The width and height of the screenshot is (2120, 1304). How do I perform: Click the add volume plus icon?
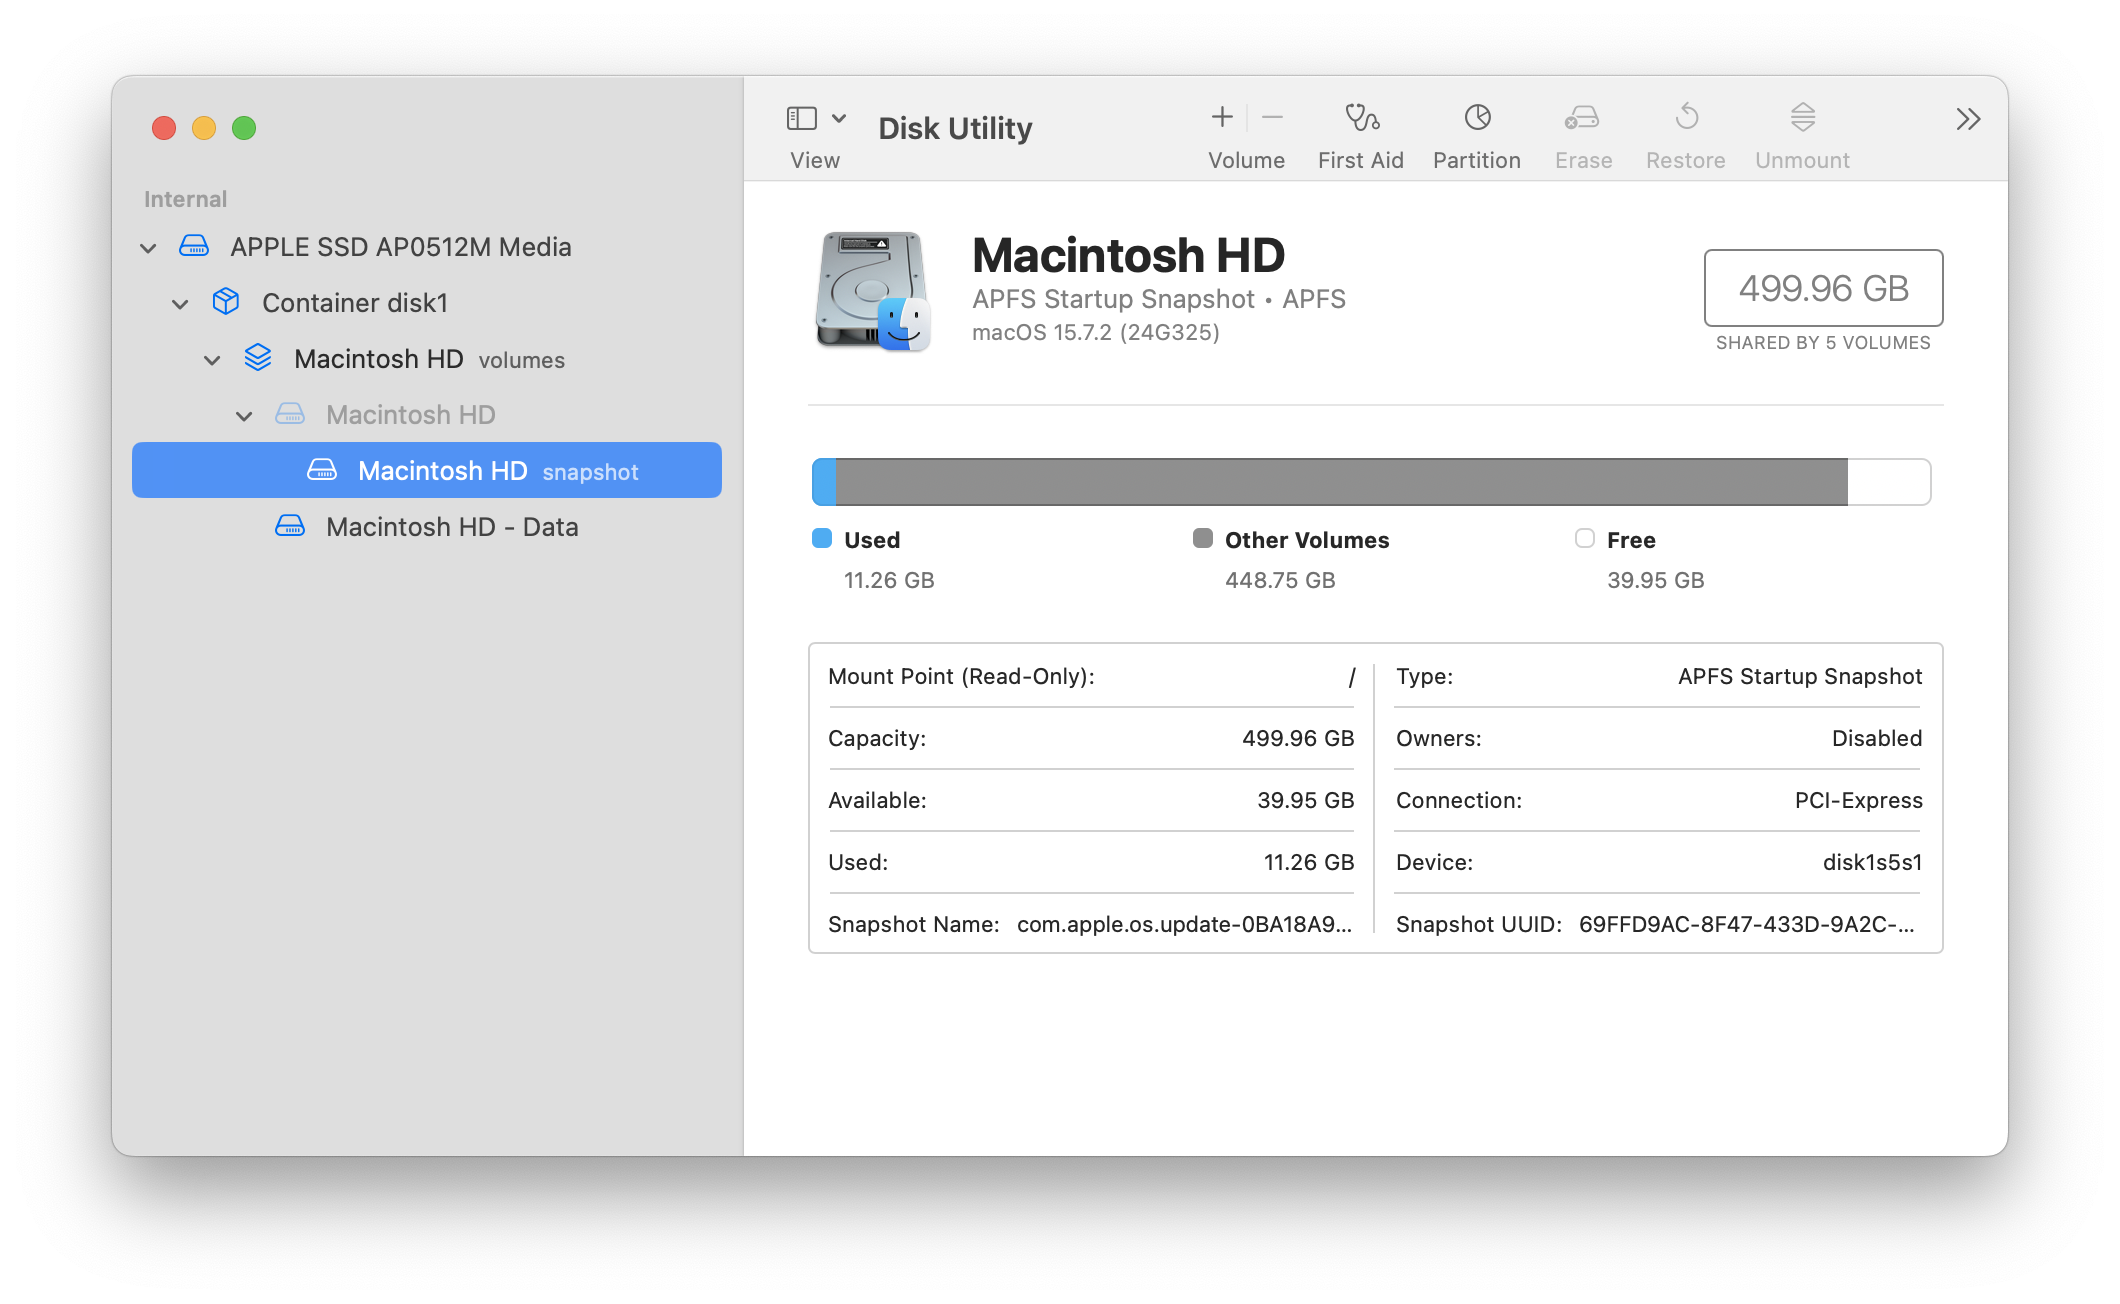coord(1222,118)
